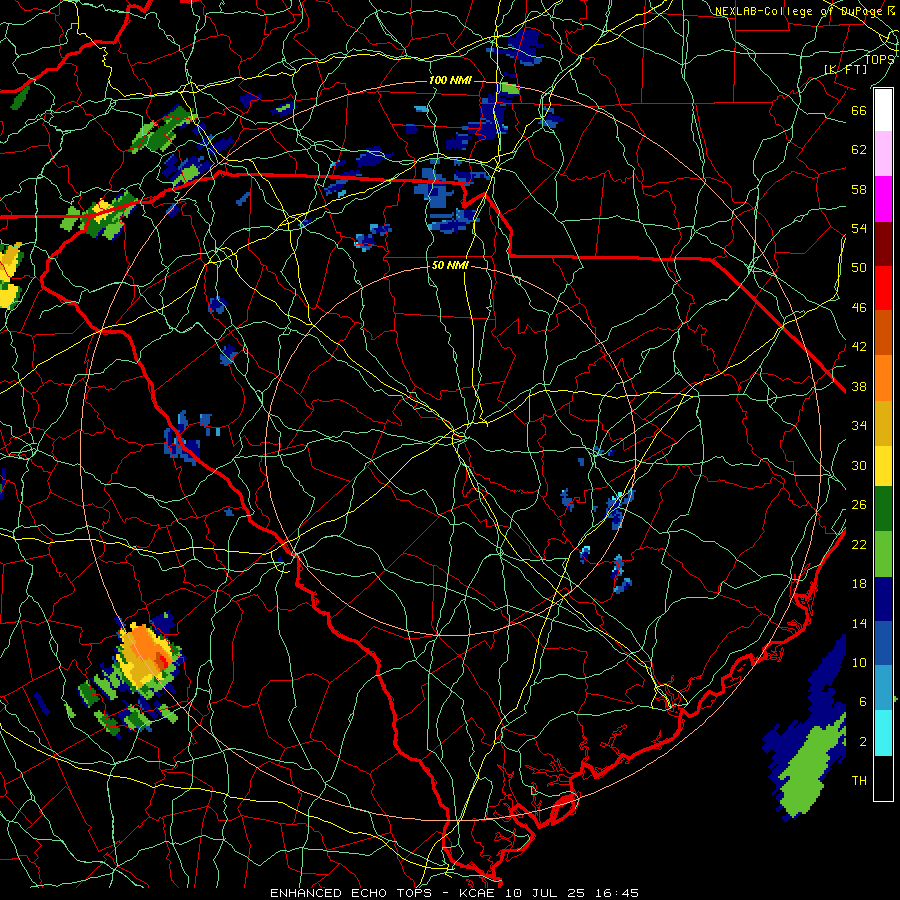This screenshot has height=900, width=900.
Task: Click the legend value 46
Action: click(859, 308)
